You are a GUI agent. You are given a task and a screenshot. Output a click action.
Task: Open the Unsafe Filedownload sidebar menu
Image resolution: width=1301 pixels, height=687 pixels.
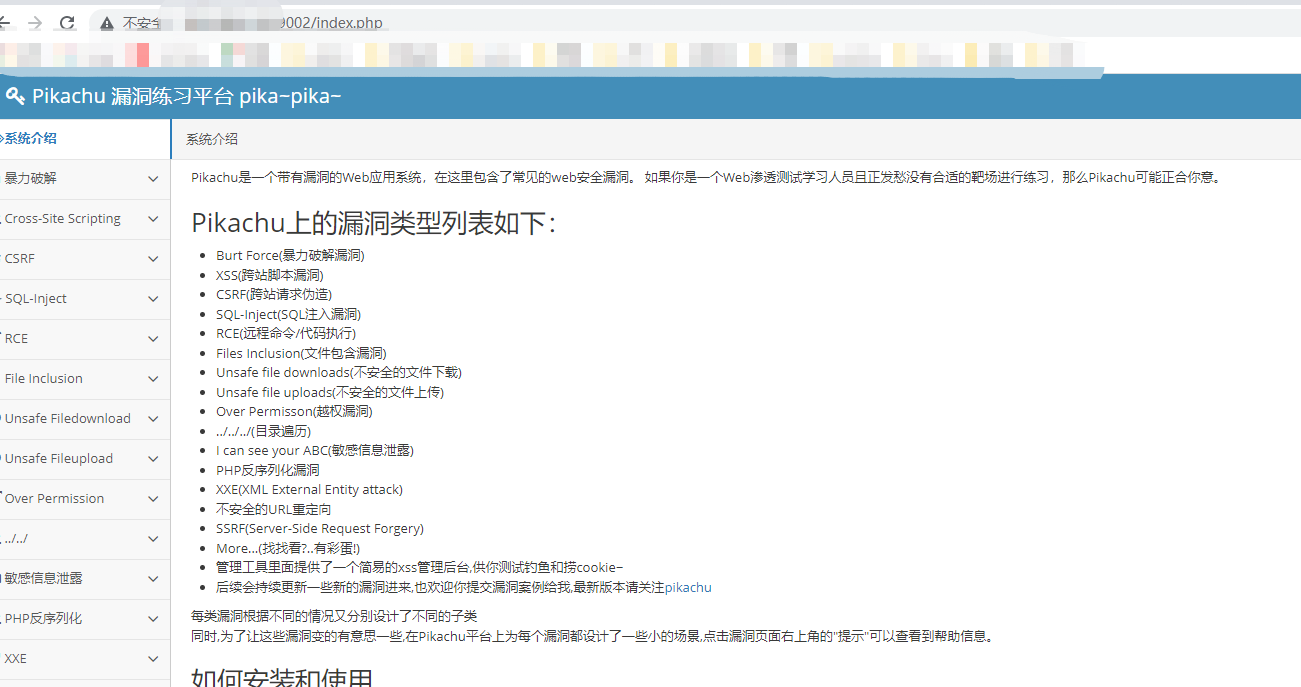(x=85, y=419)
